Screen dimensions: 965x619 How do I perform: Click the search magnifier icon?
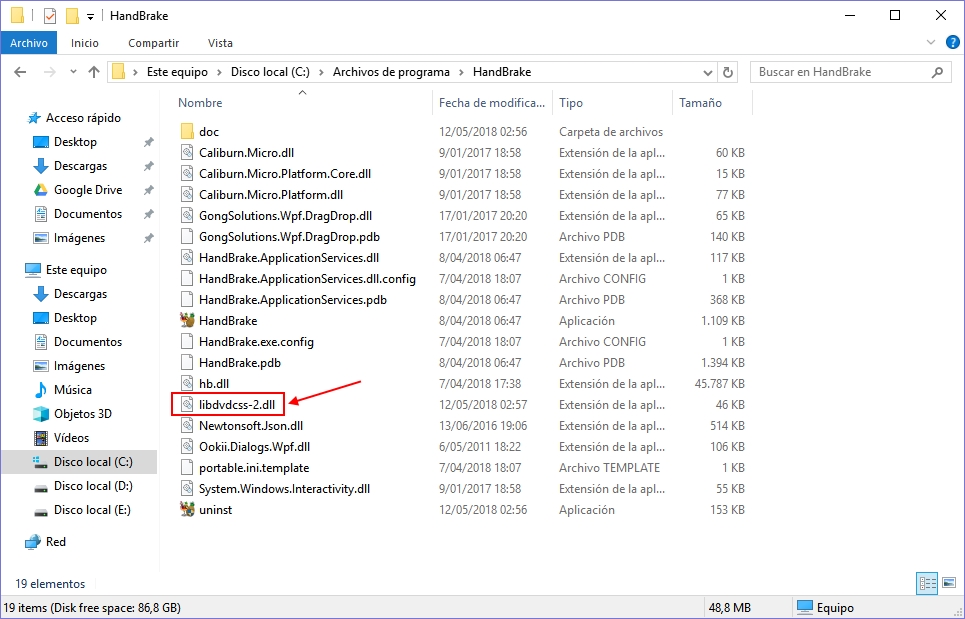click(x=937, y=72)
